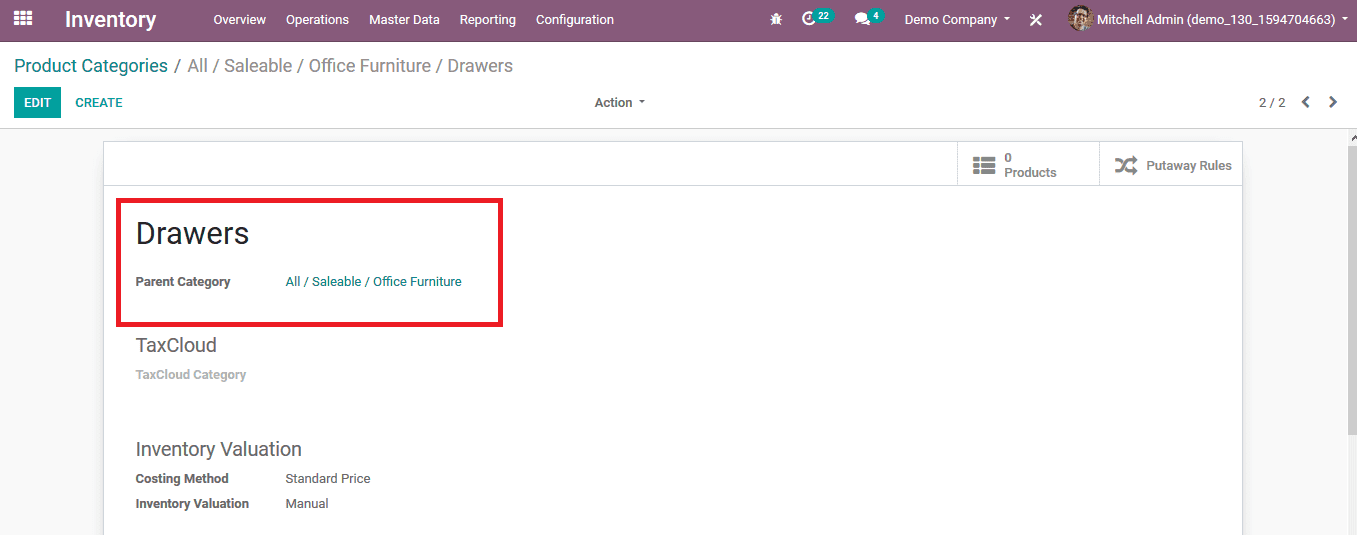Click the Standard Price value
The width and height of the screenshot is (1357, 535).
tap(328, 479)
